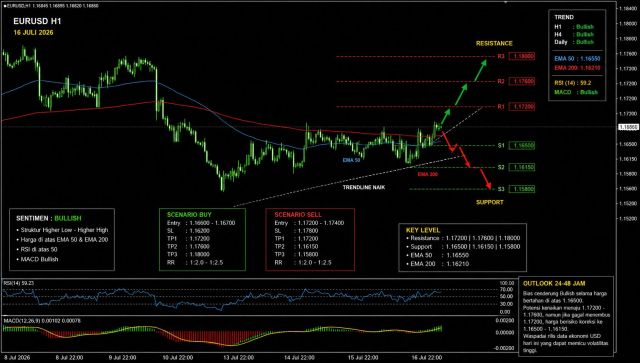Click the -0.00200 value on MACD scale
The height and width of the screenshot is (363, 640).
coord(504,348)
